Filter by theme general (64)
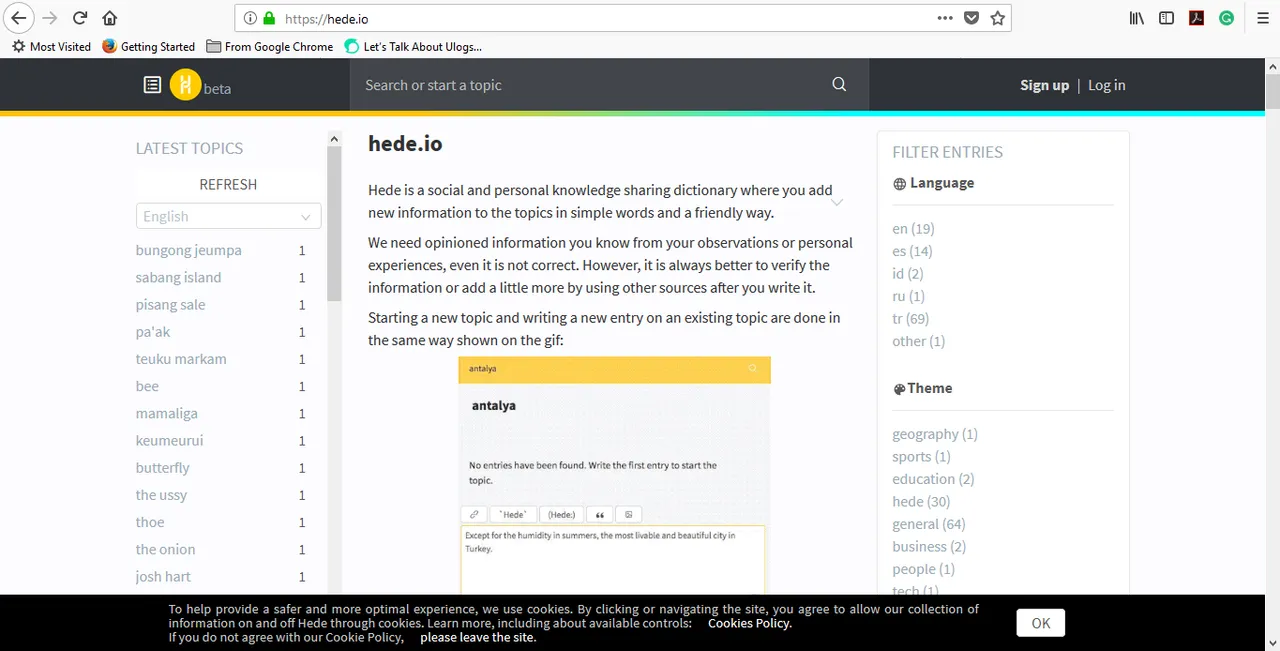1280x651 pixels. [929, 524]
